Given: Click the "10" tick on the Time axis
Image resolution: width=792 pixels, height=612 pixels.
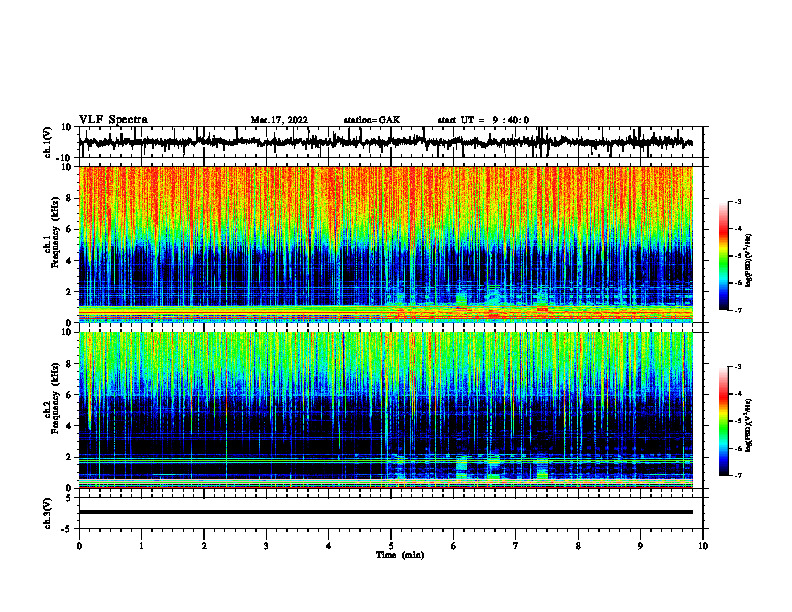Looking at the screenshot, I should coord(703,546).
